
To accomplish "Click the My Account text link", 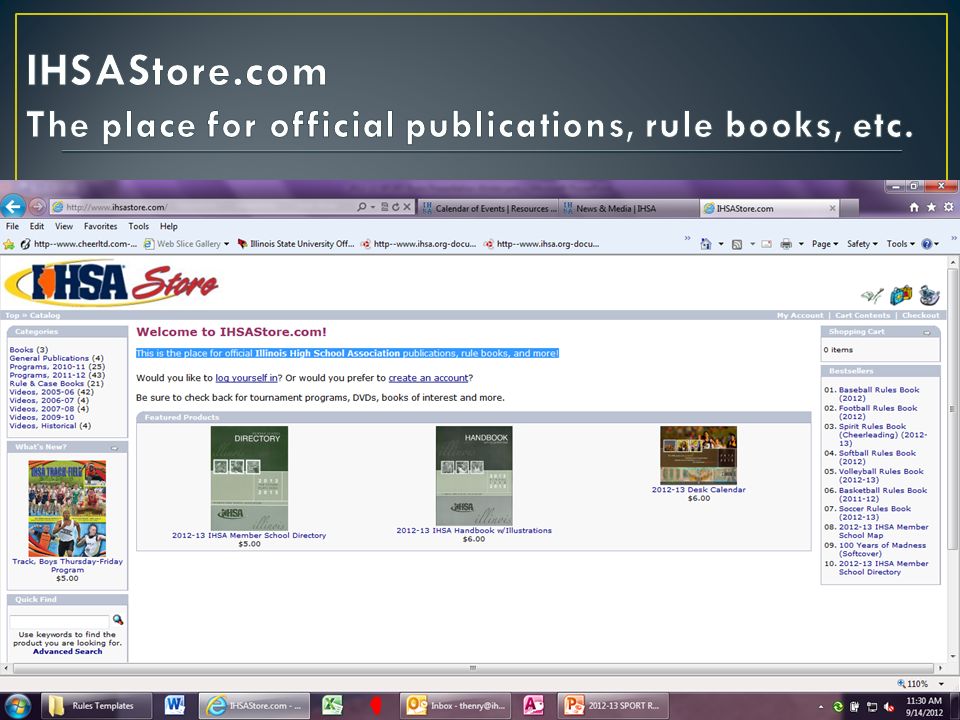I will [x=800, y=315].
